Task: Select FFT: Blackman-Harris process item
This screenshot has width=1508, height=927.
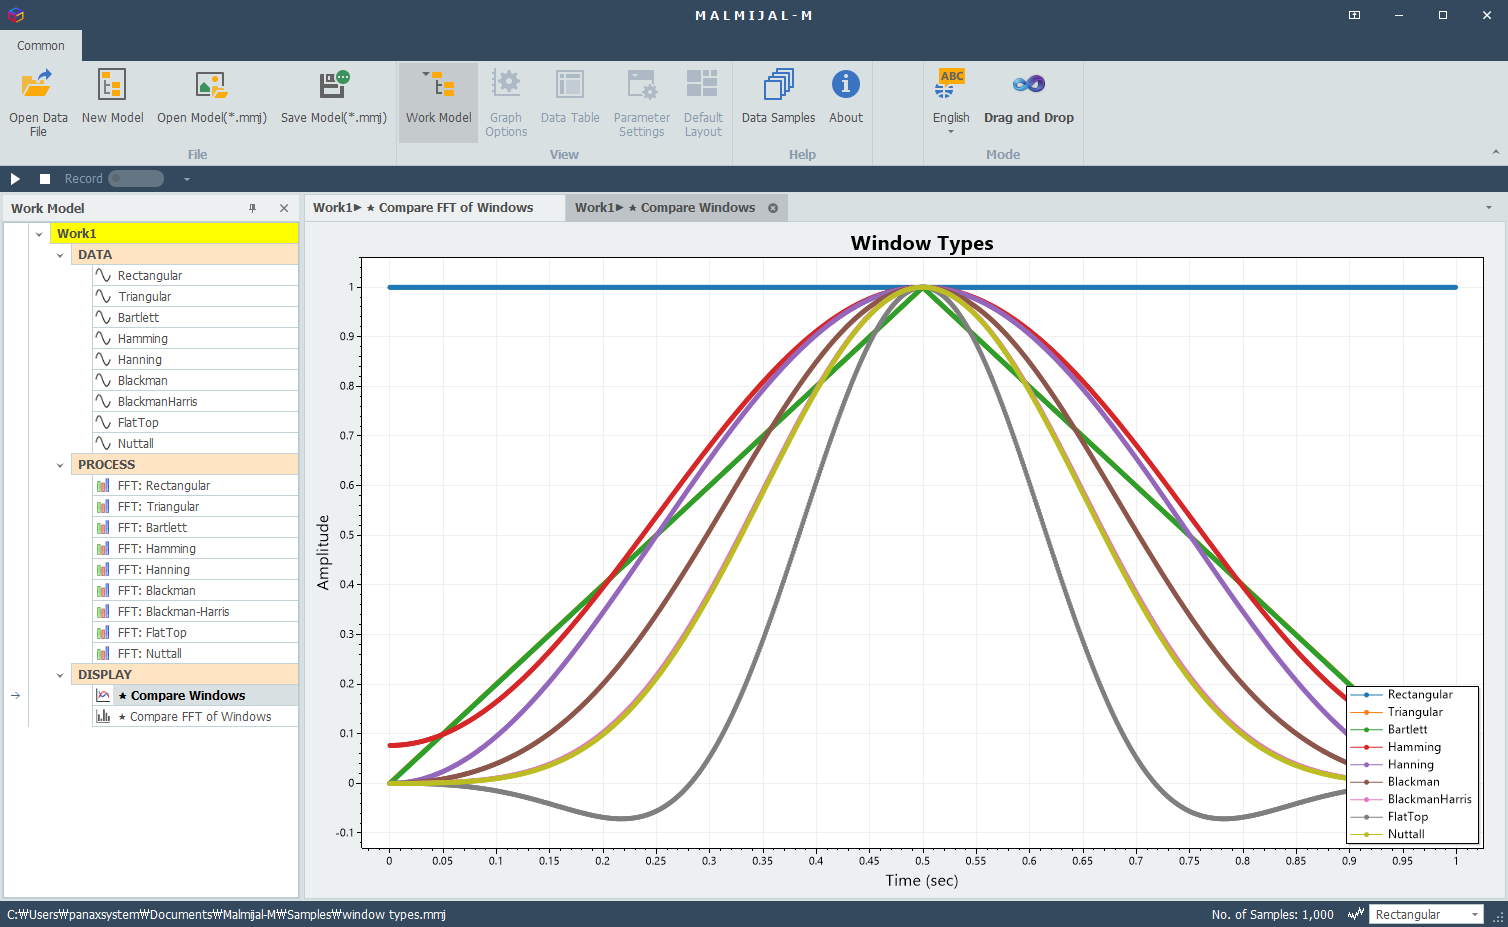Action: 195,611
